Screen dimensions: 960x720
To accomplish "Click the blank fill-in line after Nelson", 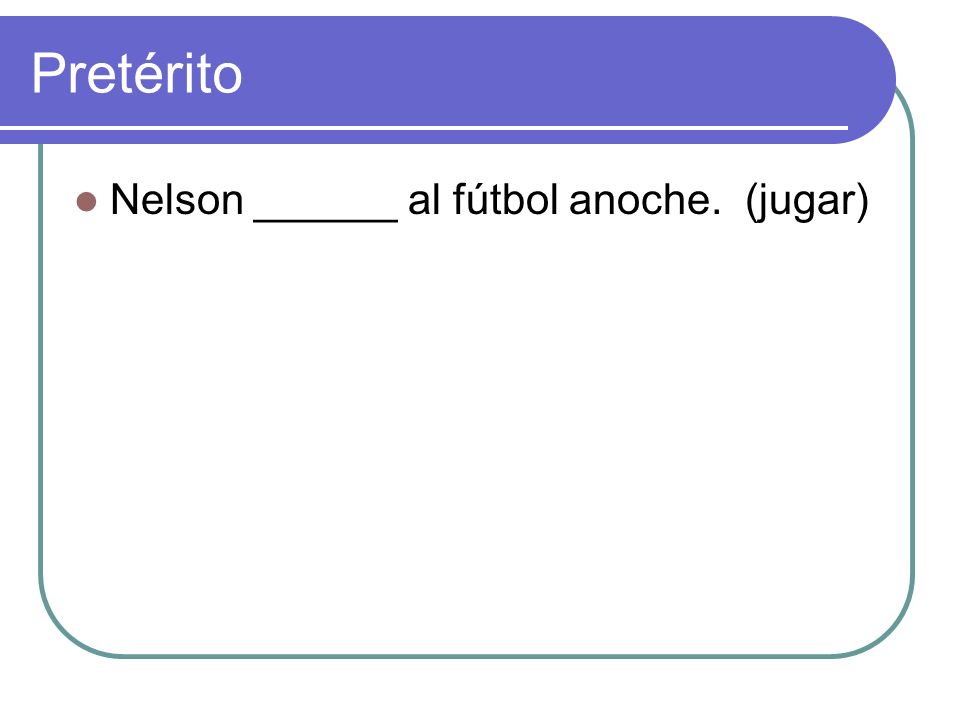I will [x=326, y=220].
